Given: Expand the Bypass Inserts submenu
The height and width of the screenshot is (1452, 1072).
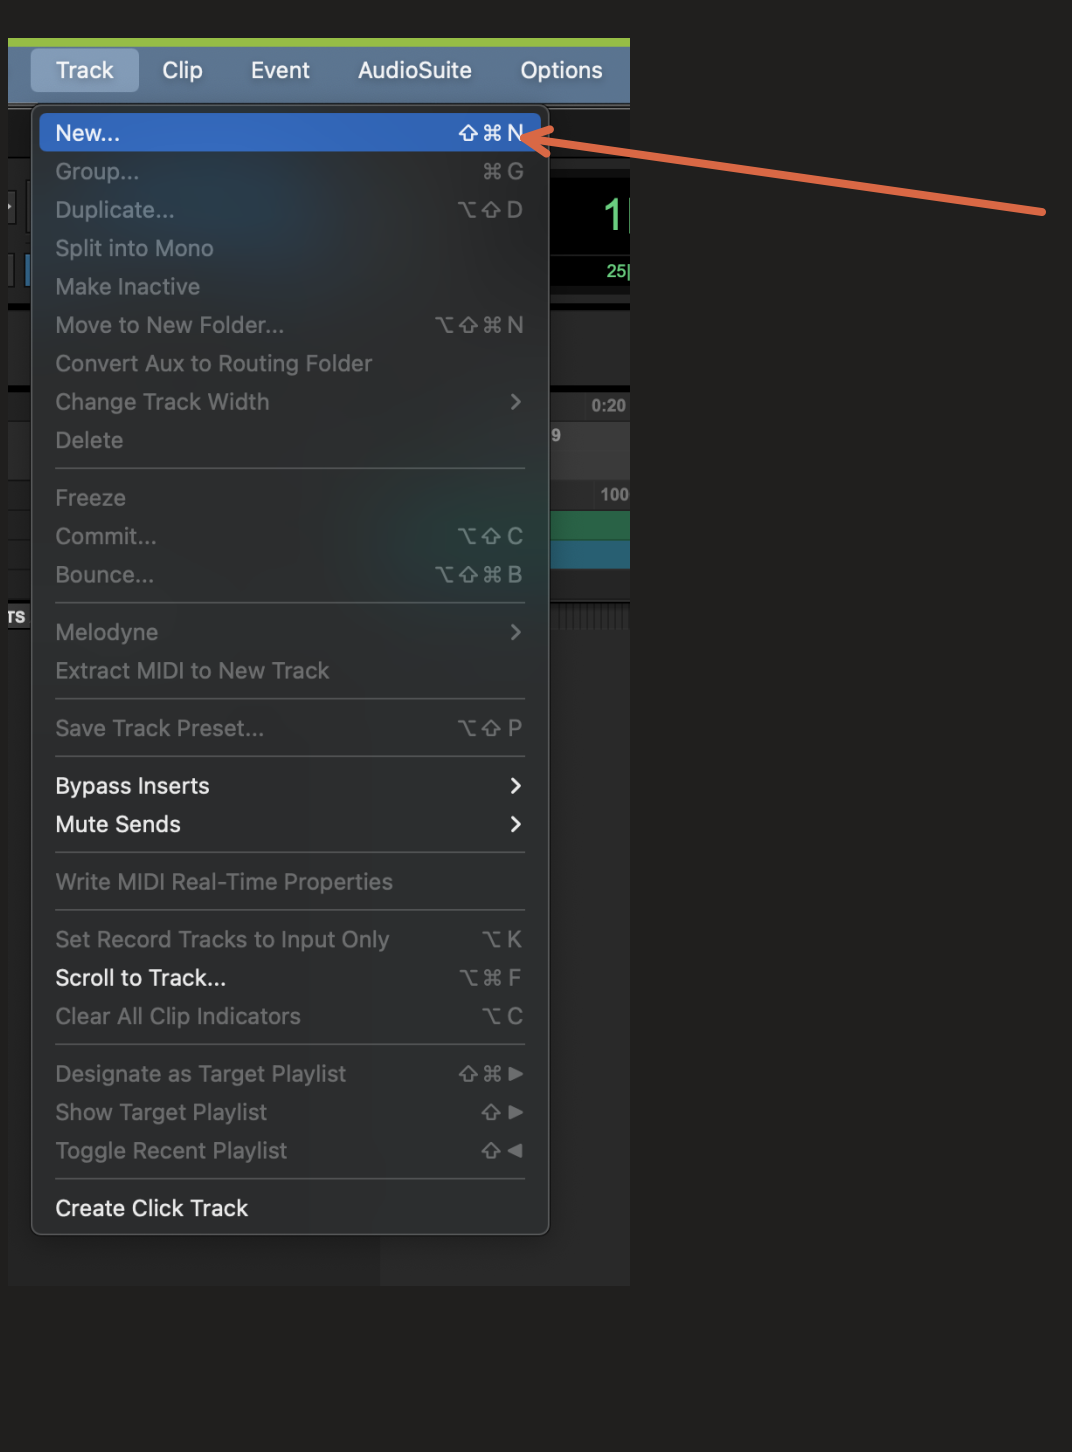Looking at the screenshot, I should (x=515, y=786).
